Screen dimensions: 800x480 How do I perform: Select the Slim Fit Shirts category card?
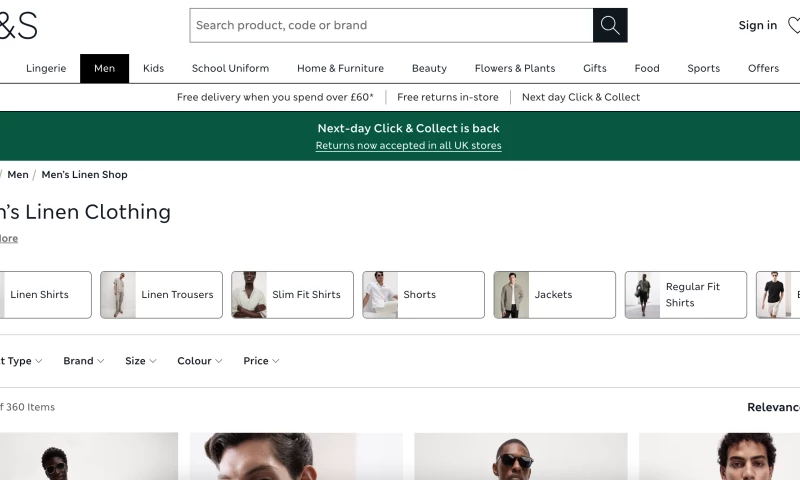point(292,295)
